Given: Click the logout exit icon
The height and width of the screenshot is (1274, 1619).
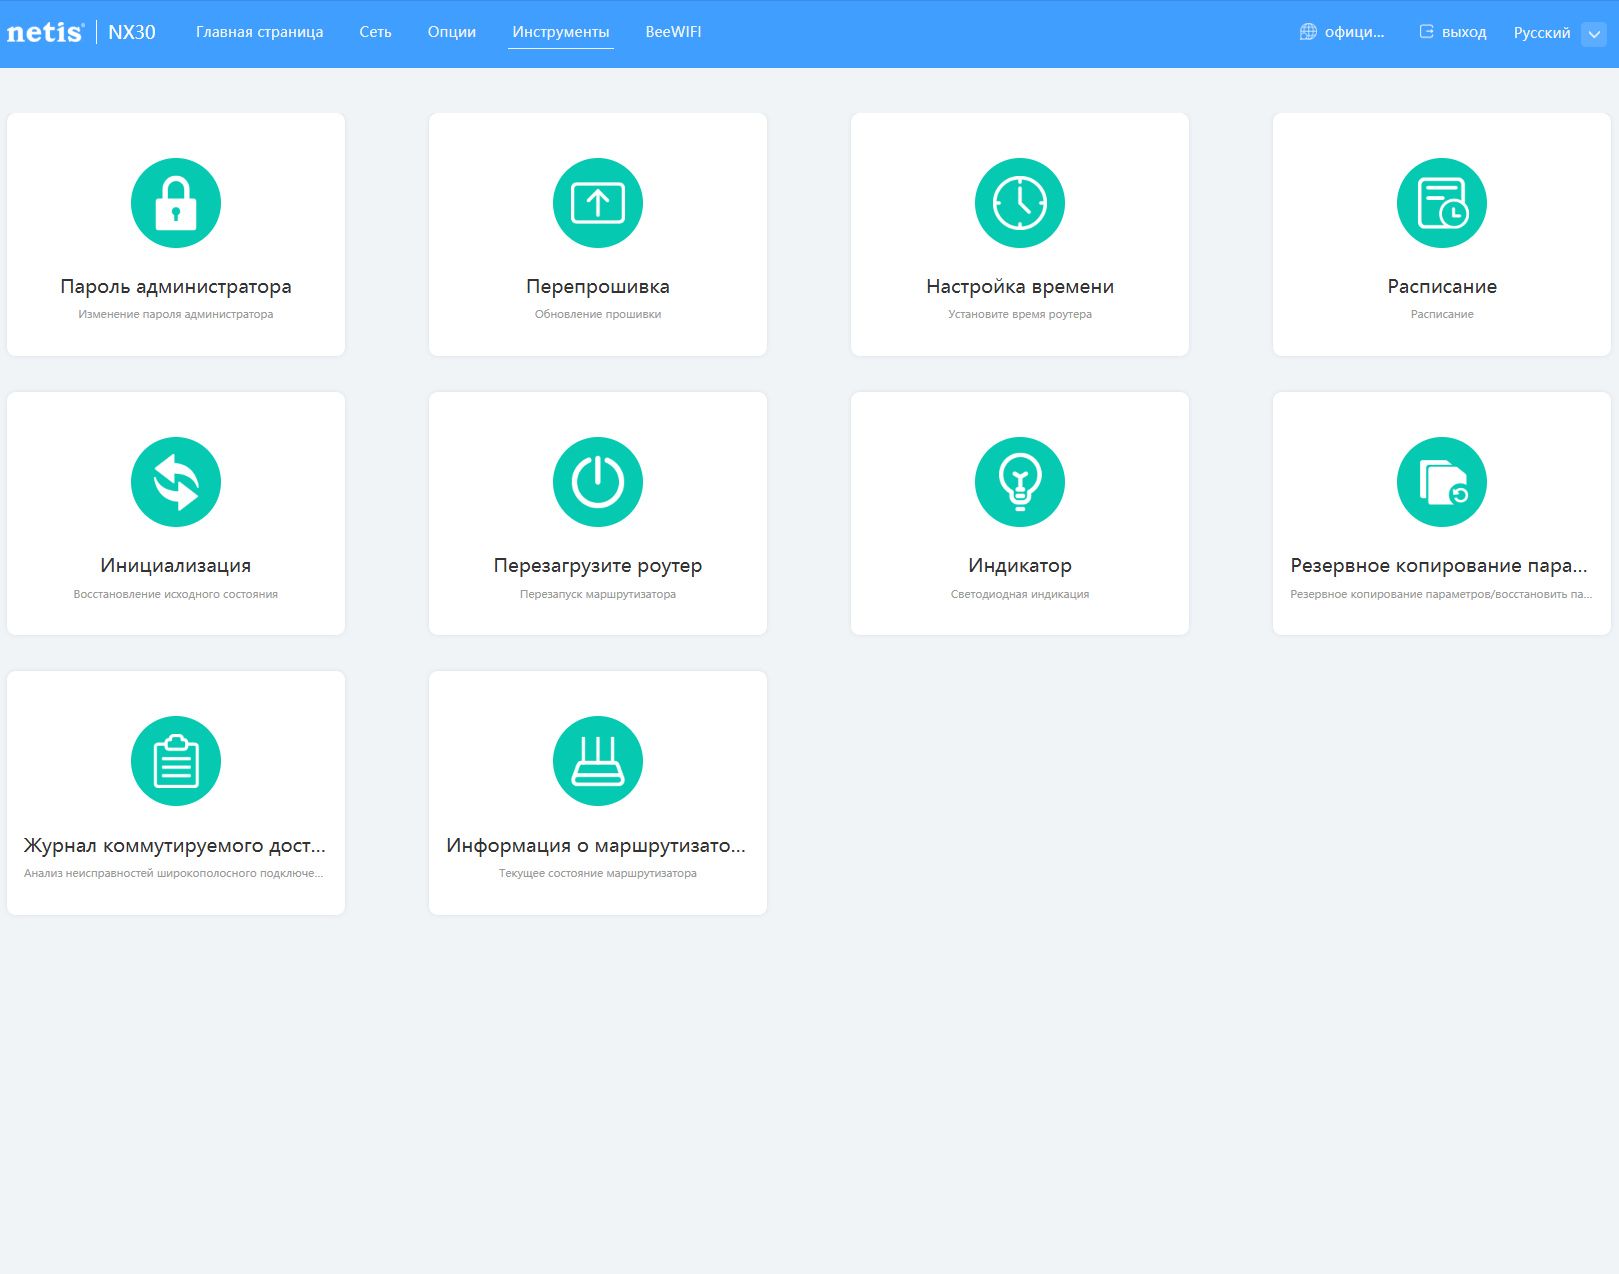Looking at the screenshot, I should 1426,32.
